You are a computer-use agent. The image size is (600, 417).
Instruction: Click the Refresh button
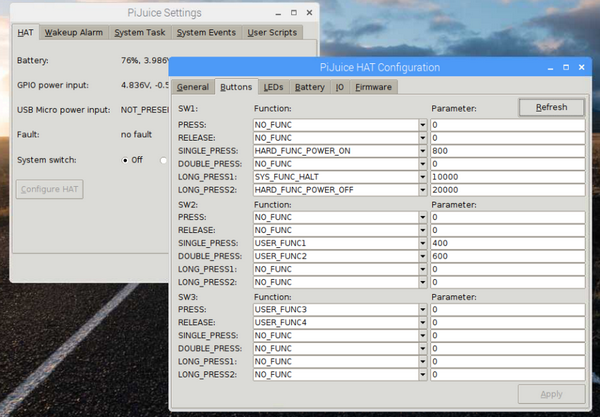(x=551, y=107)
